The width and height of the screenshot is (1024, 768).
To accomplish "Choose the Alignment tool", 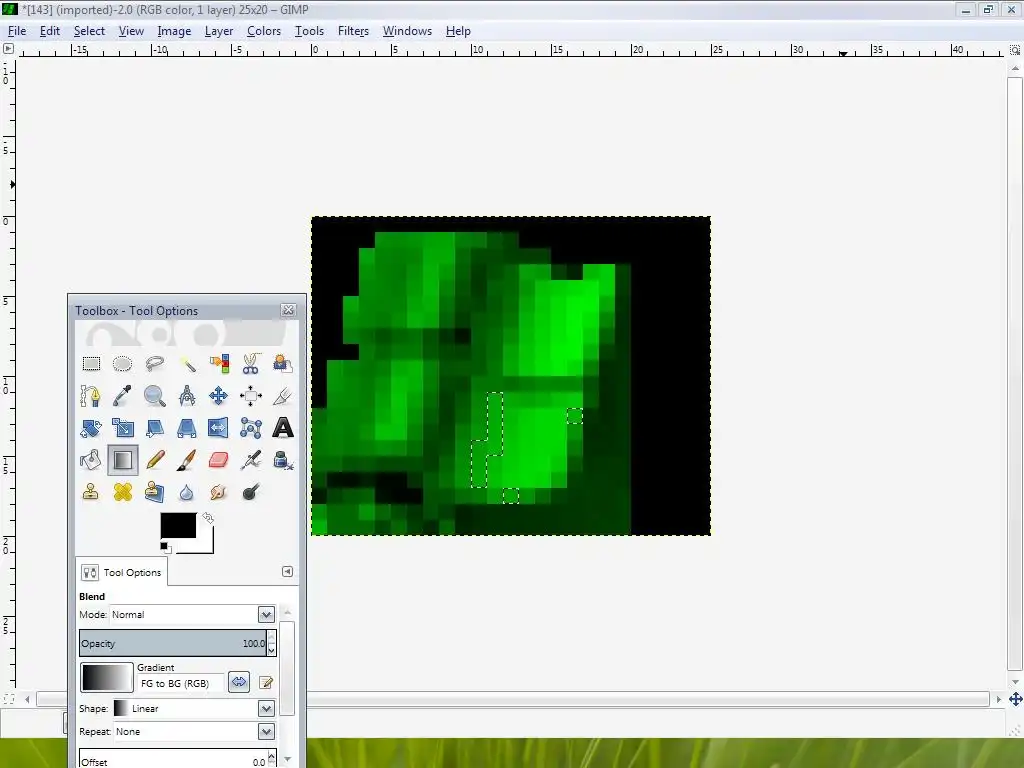I will pos(251,396).
